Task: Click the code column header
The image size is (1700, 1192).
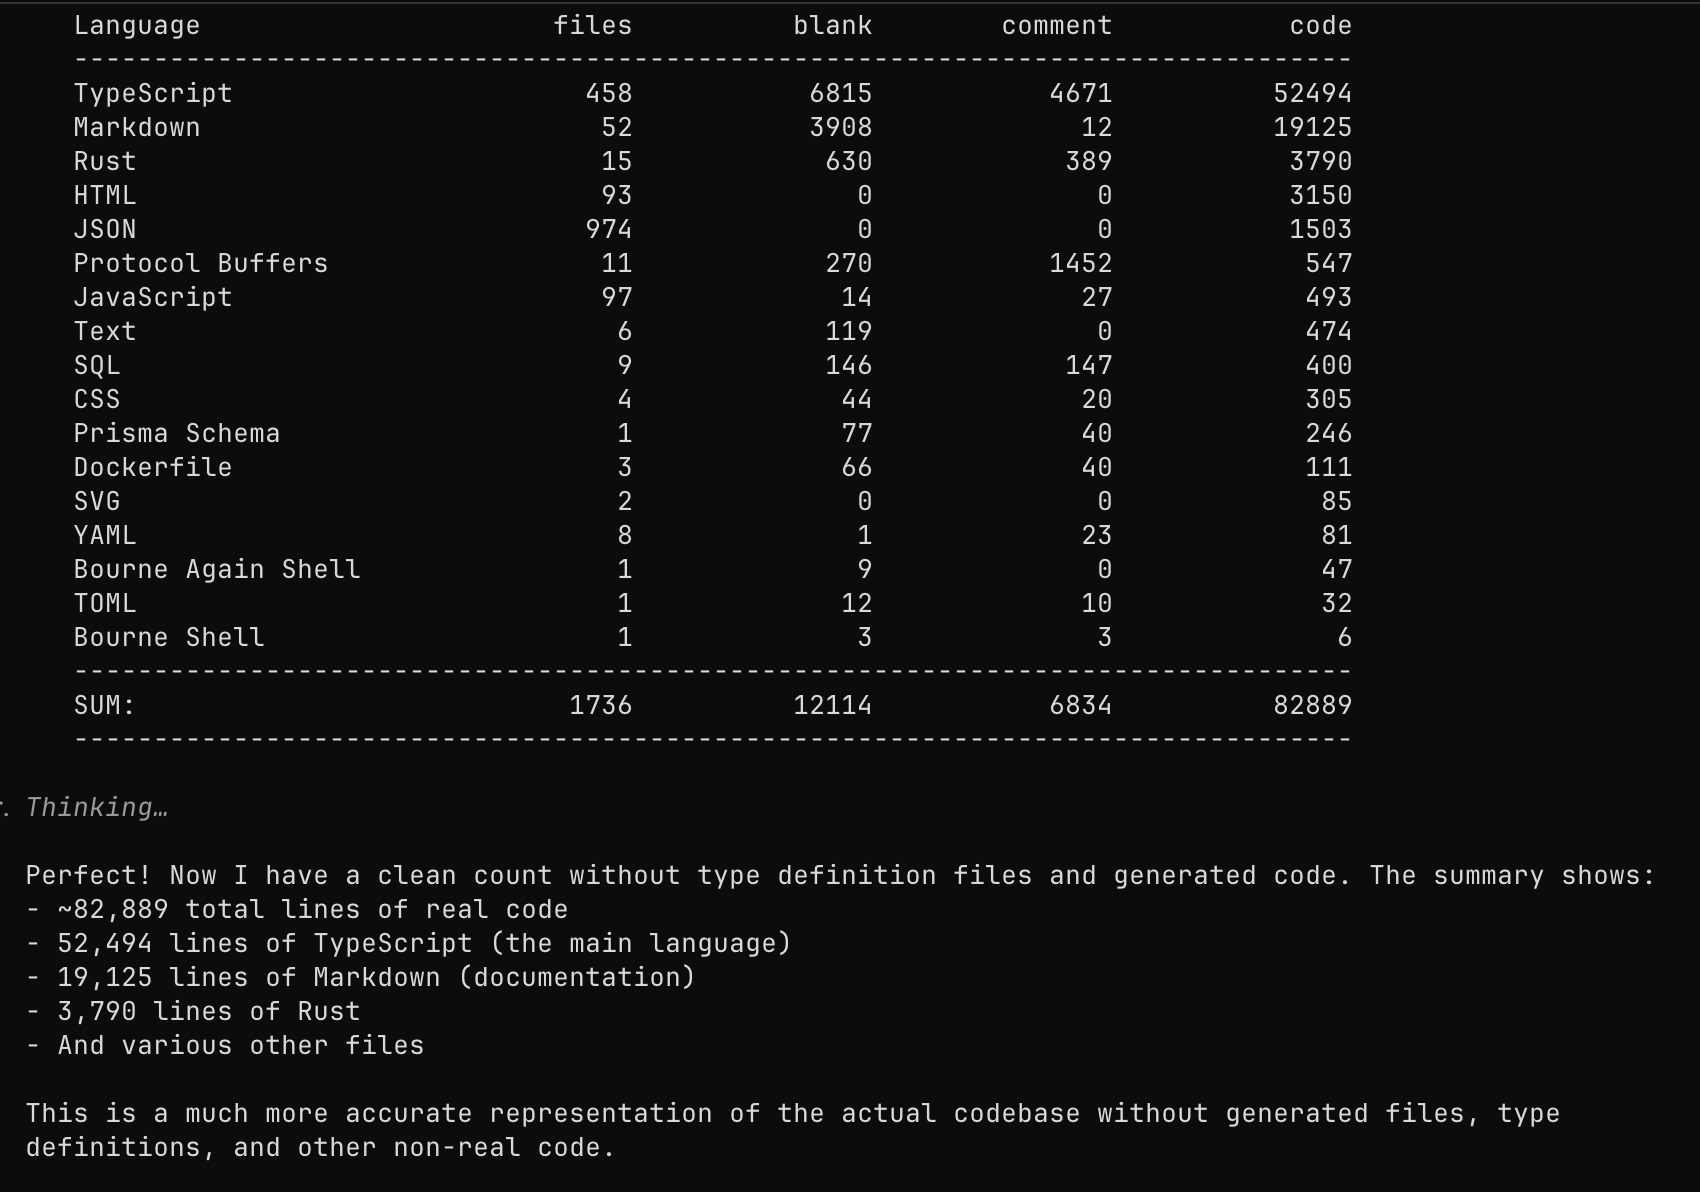Action: [x=1320, y=26]
